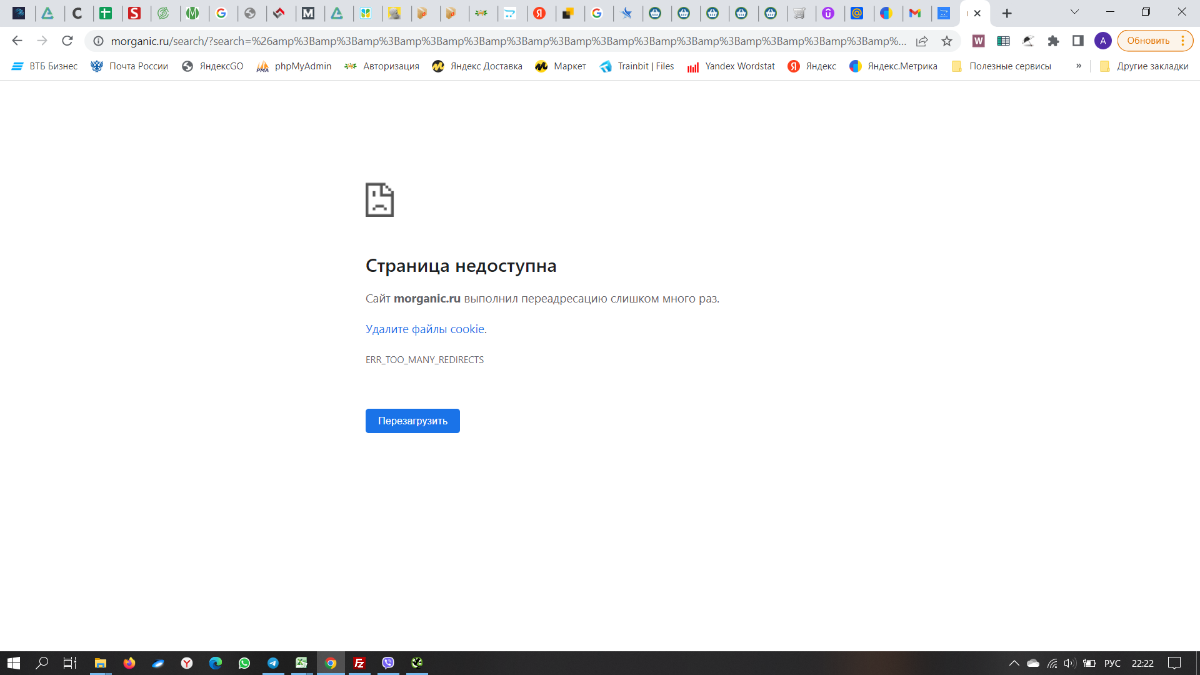
Task: Open the user profile avatar
Action: pyautogui.click(x=1103, y=41)
